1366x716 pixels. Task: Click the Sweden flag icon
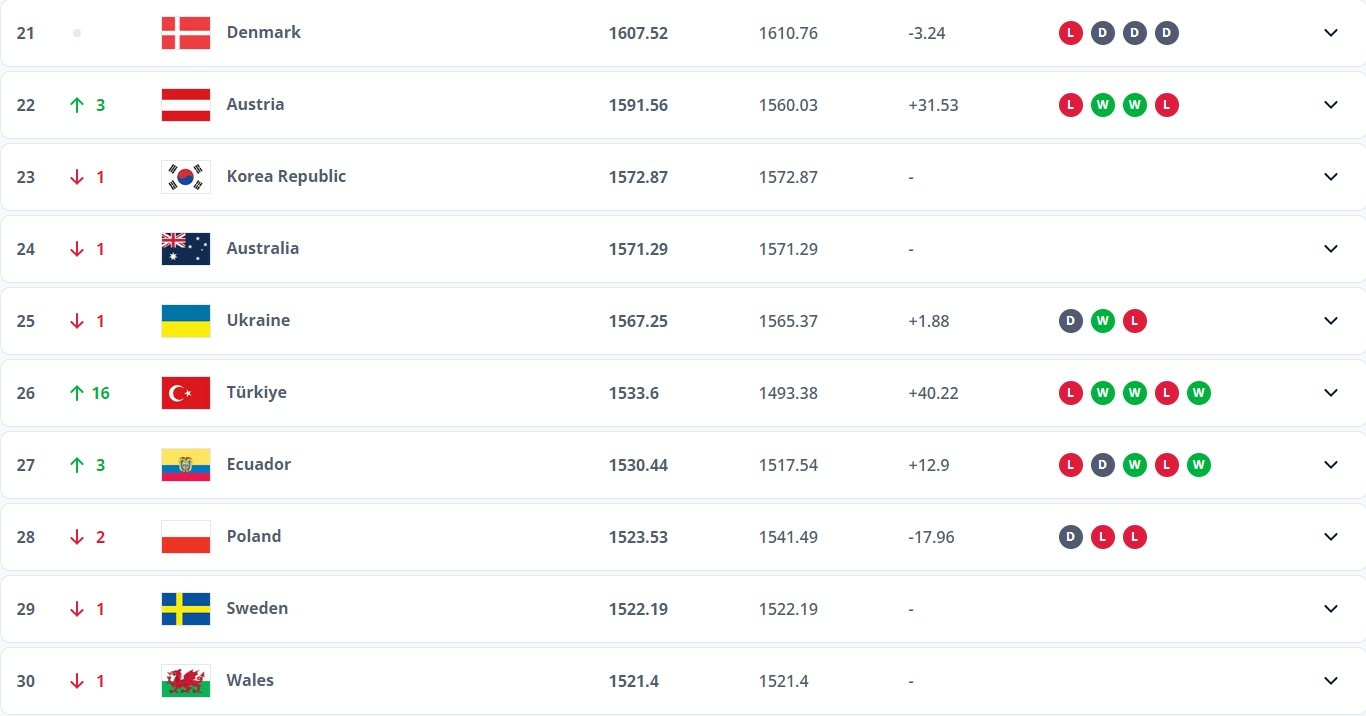tap(186, 609)
